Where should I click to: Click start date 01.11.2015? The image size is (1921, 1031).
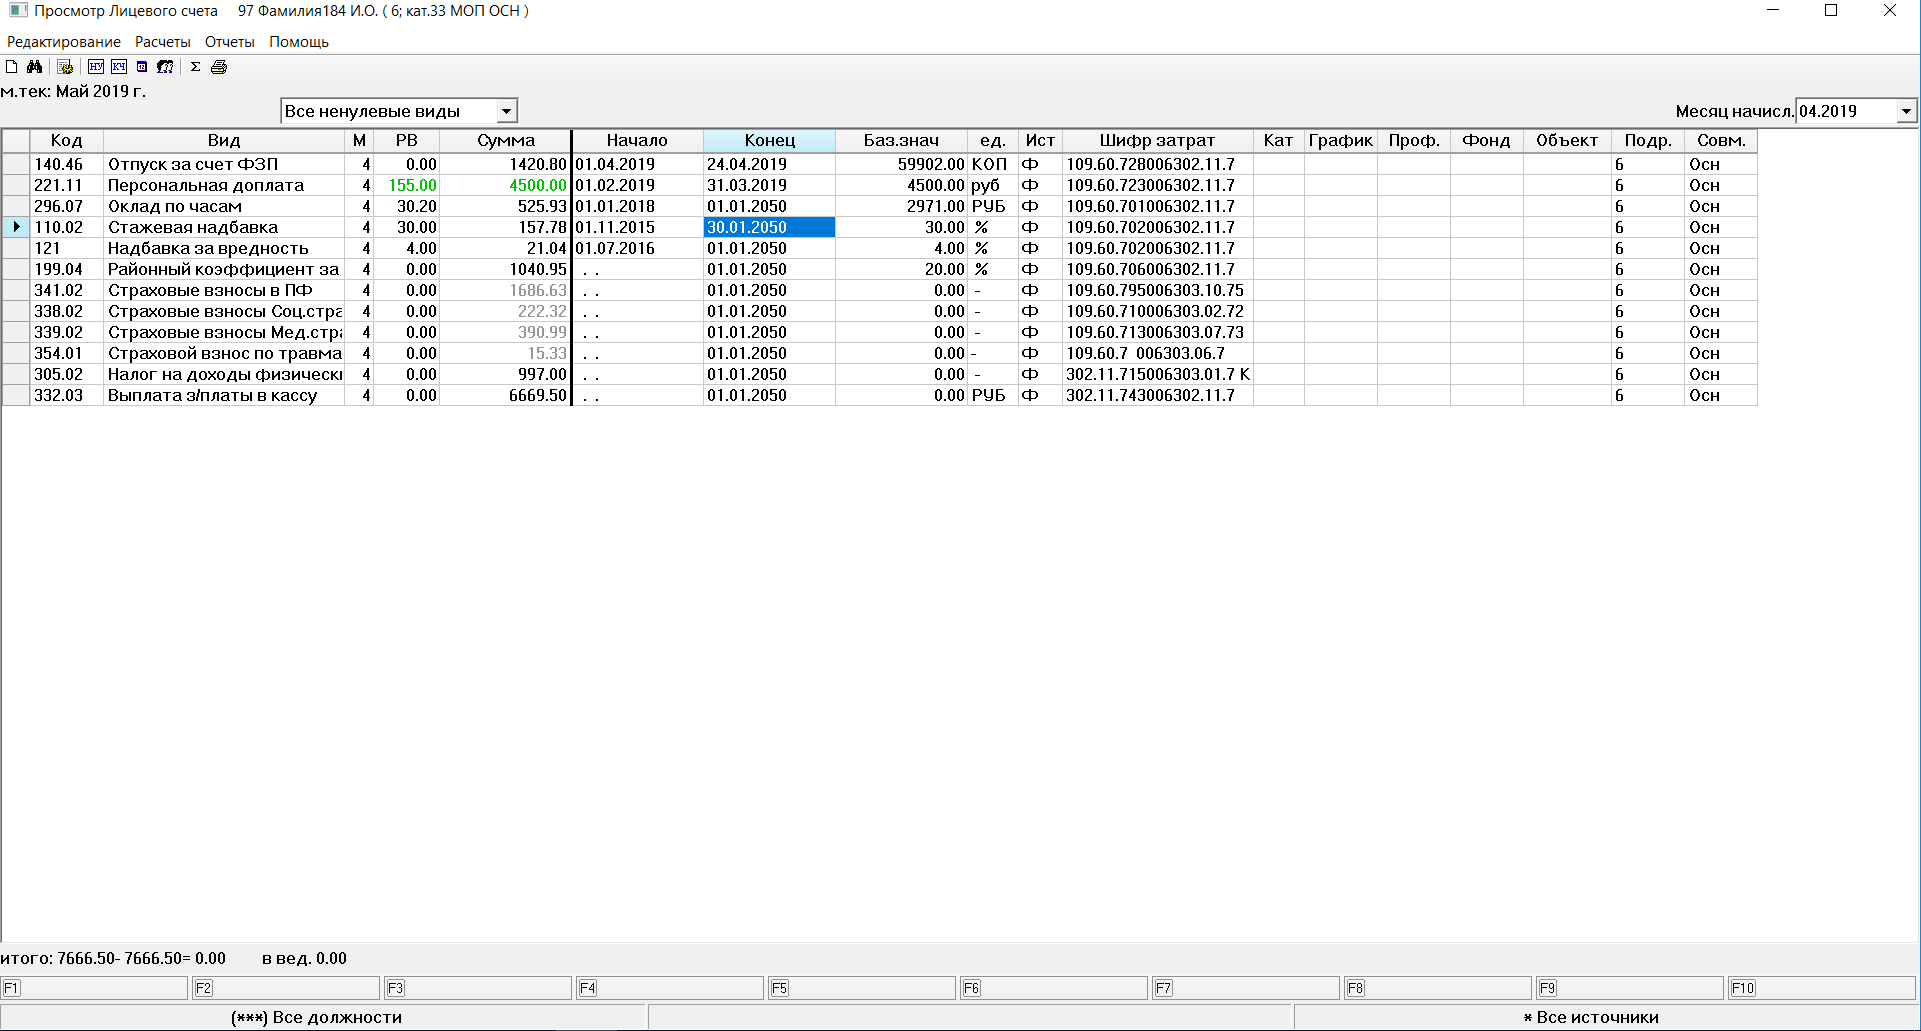click(x=637, y=227)
